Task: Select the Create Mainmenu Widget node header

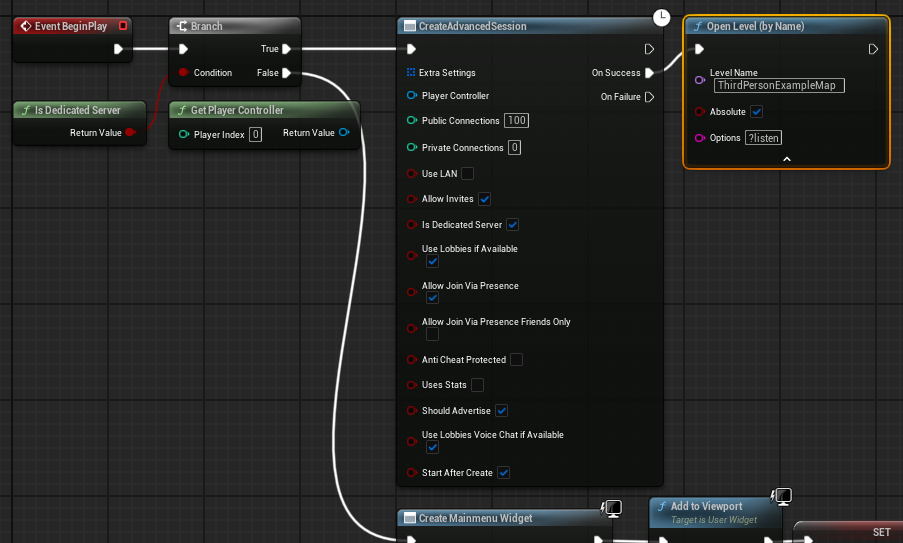Action: (x=475, y=518)
